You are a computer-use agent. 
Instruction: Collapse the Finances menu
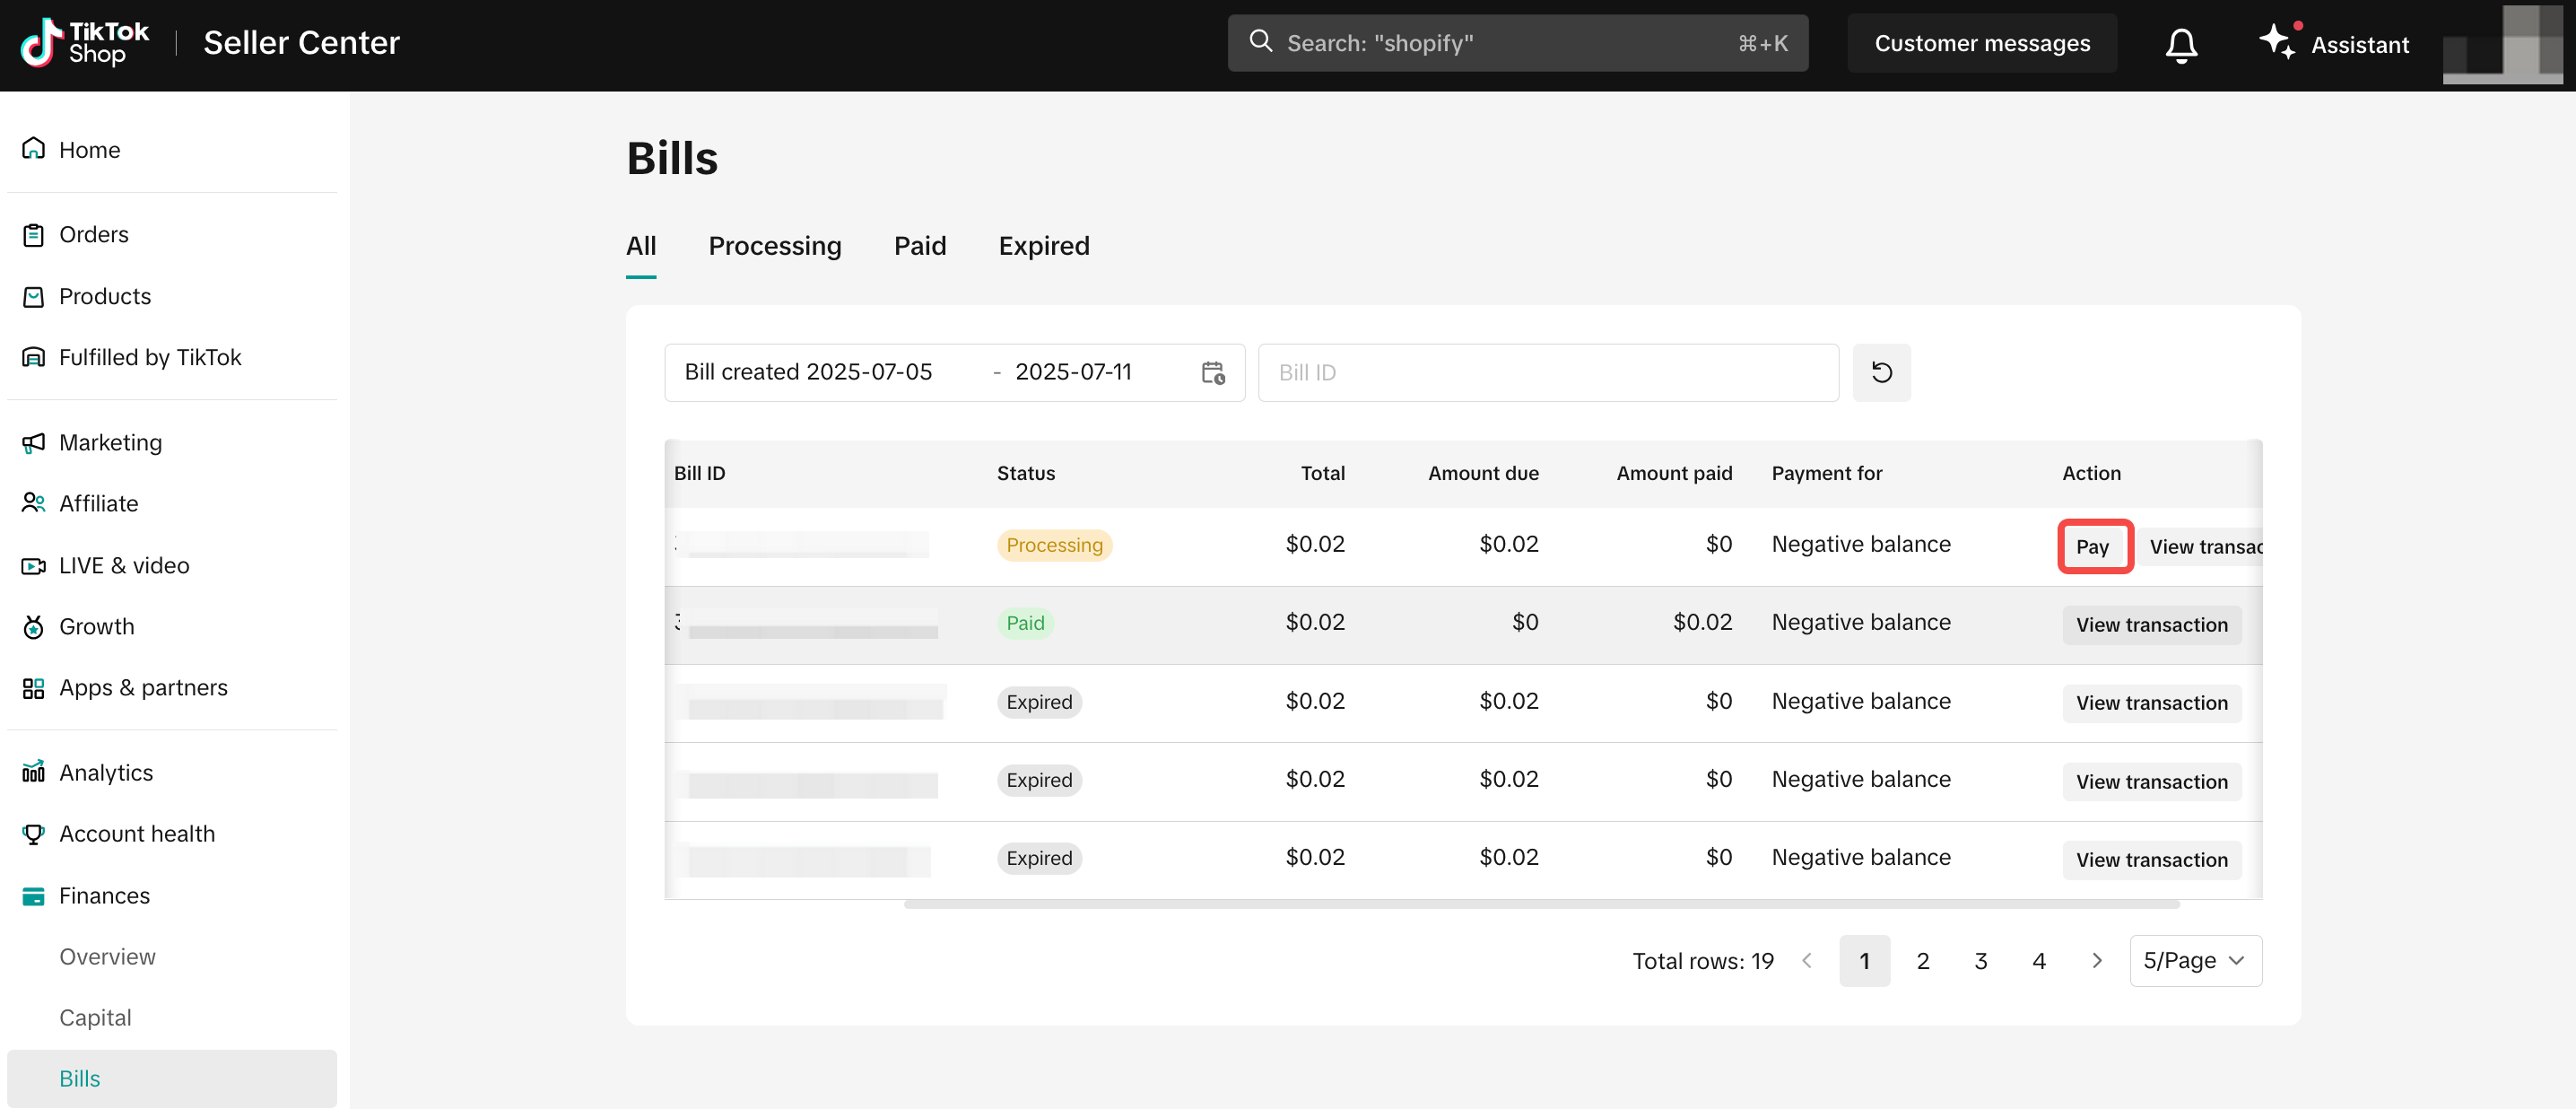[x=103, y=895]
